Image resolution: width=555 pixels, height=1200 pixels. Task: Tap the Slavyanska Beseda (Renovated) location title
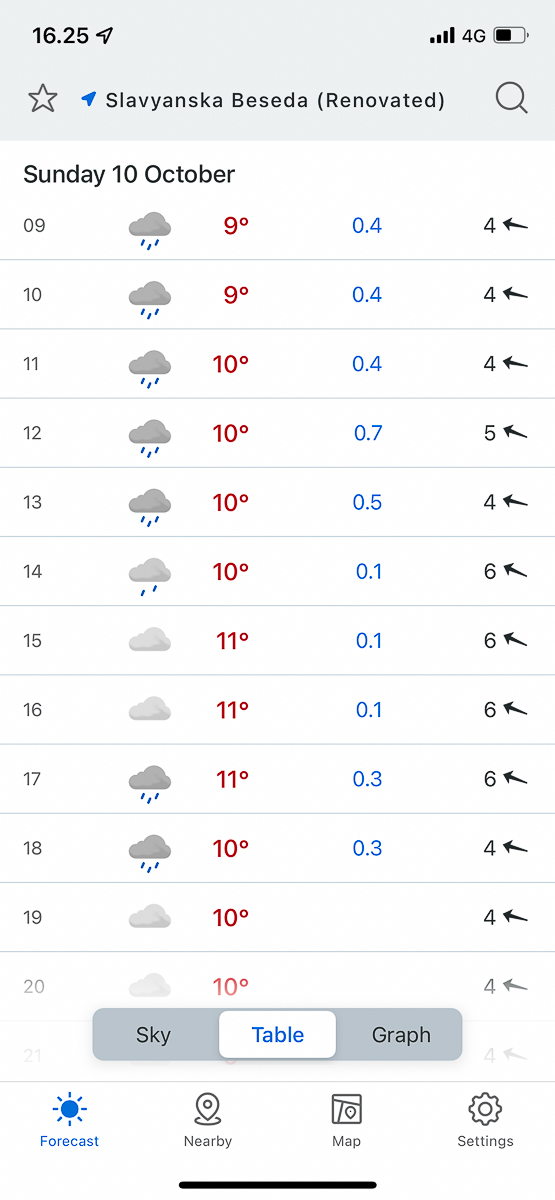coord(275,100)
